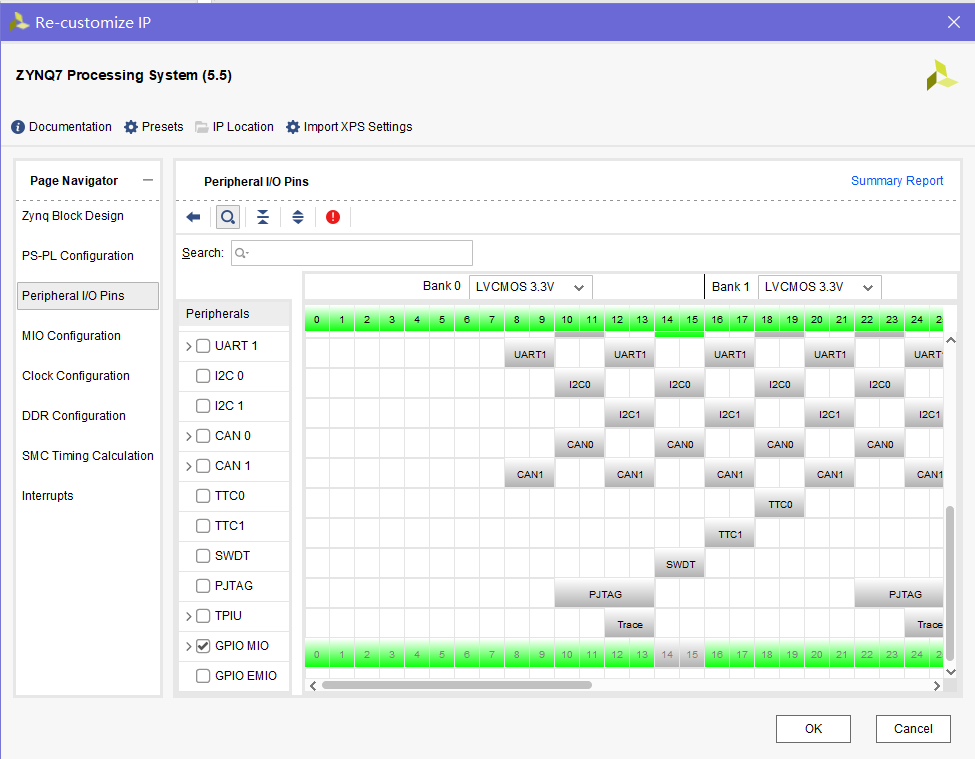Image resolution: width=975 pixels, height=759 pixels.
Task: Open the Presets gear menu
Action: [x=154, y=127]
